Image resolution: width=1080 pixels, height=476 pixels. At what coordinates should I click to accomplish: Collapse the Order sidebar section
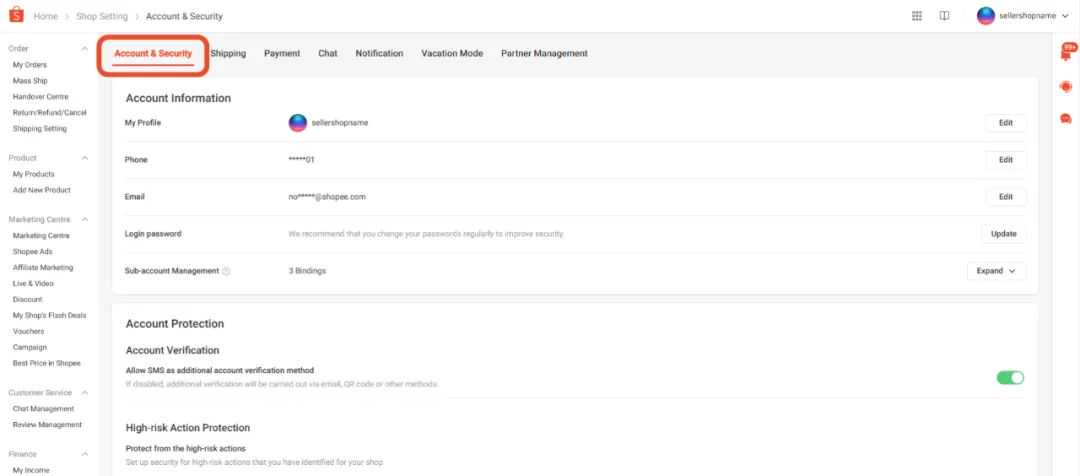(x=85, y=49)
